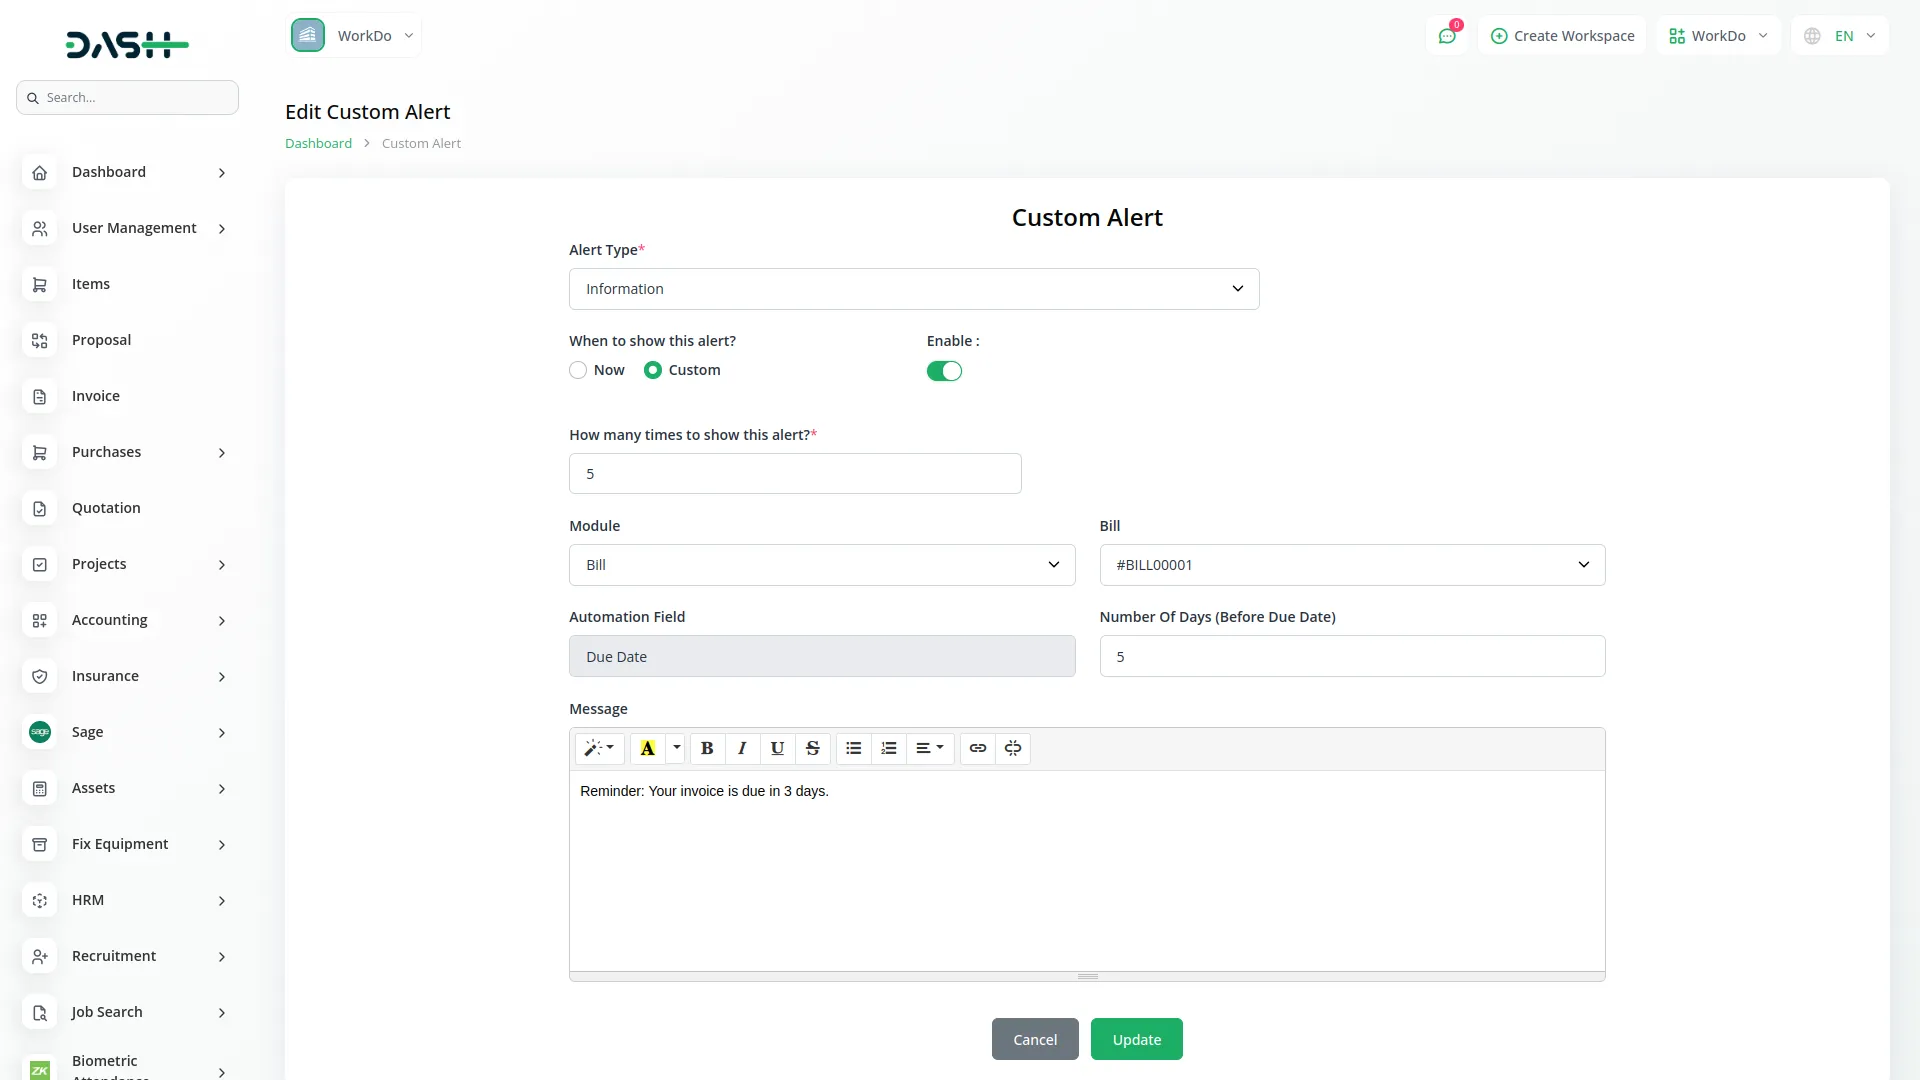The height and width of the screenshot is (1080, 1920).
Task: Apply strikethrough formatting to the message text
Action: (x=813, y=748)
